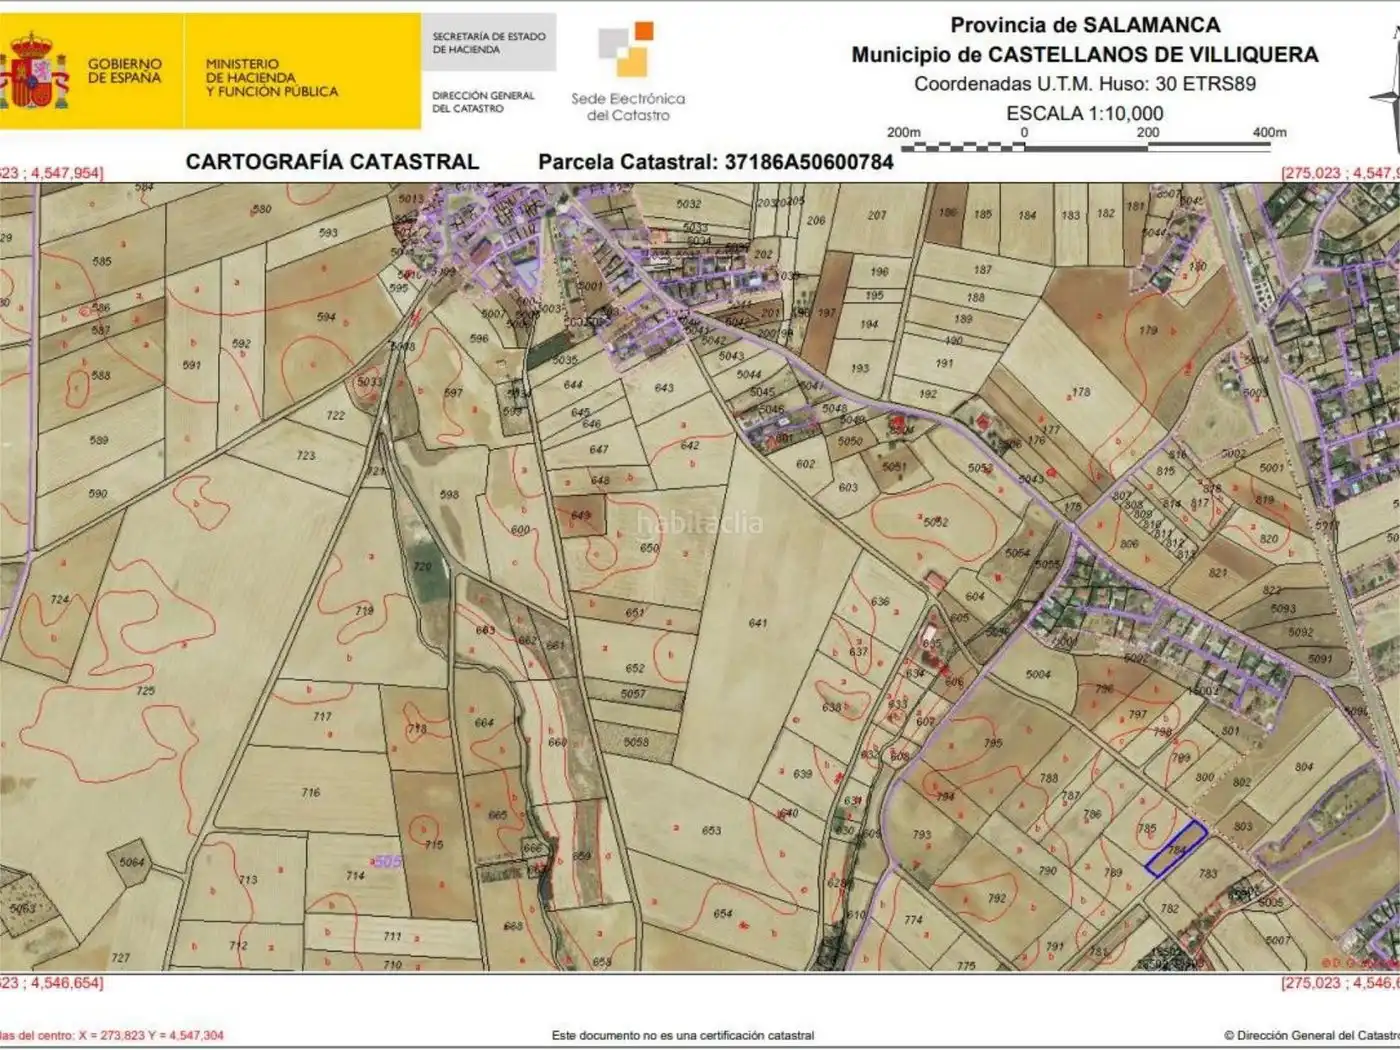Click parcel number 795
The height and width of the screenshot is (1050, 1400).
993,743
